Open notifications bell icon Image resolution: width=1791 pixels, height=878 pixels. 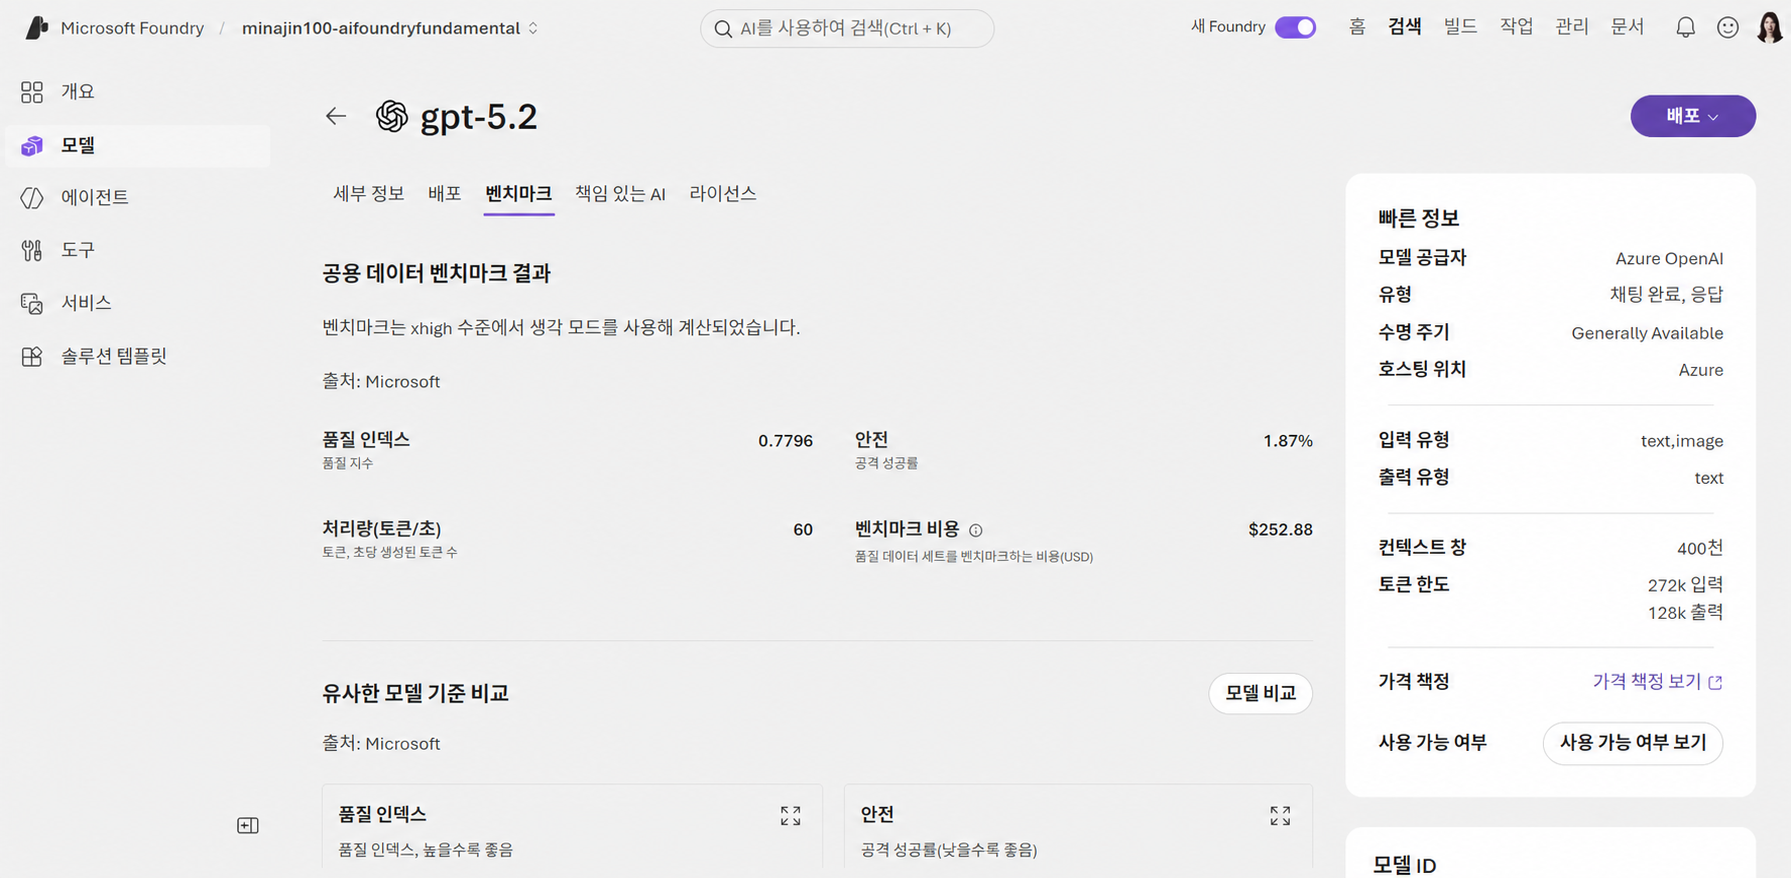click(x=1686, y=28)
